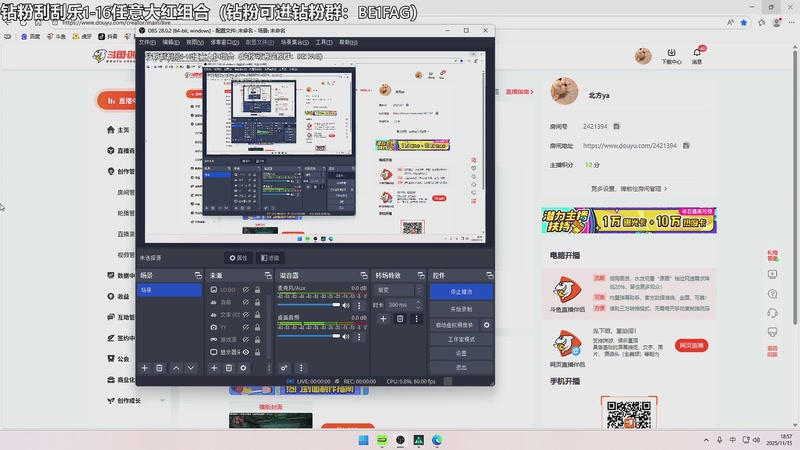Add a new scene with the plus icon in 场景 panel
Screen dimensions: 800x450
(x=144, y=368)
